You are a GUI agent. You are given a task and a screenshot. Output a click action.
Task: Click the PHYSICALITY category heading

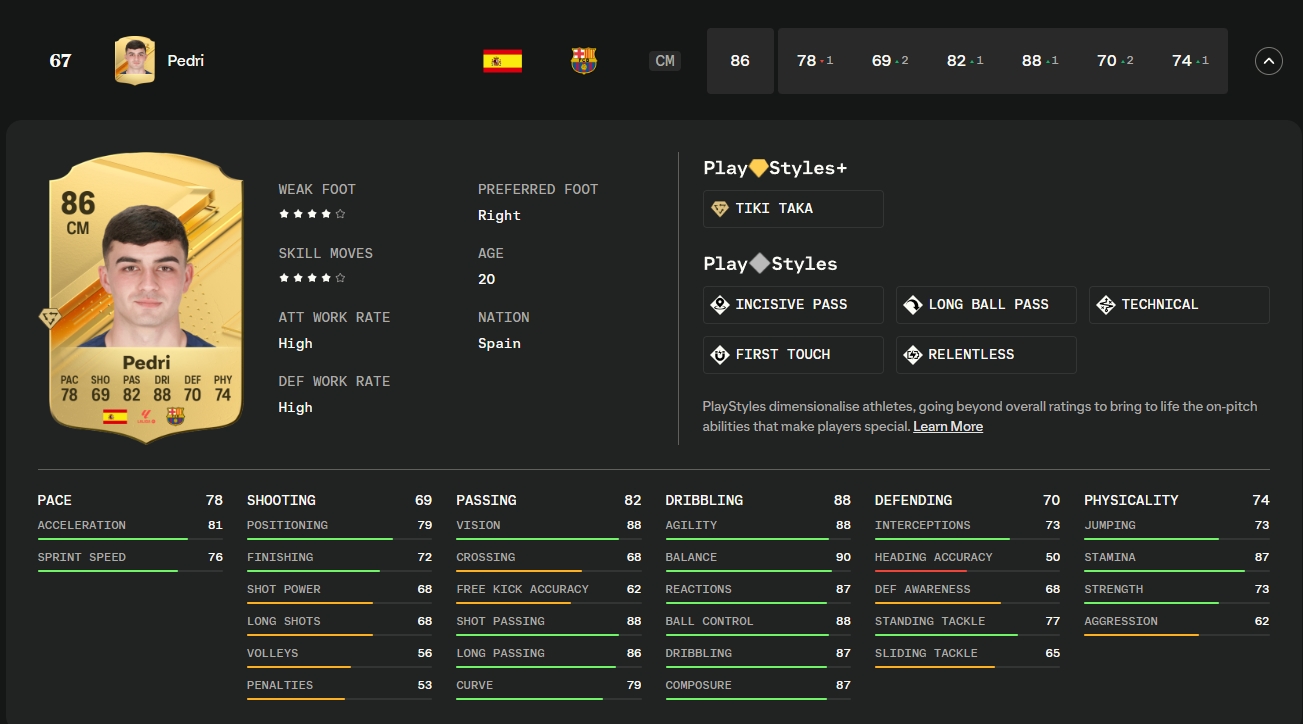click(x=1131, y=500)
